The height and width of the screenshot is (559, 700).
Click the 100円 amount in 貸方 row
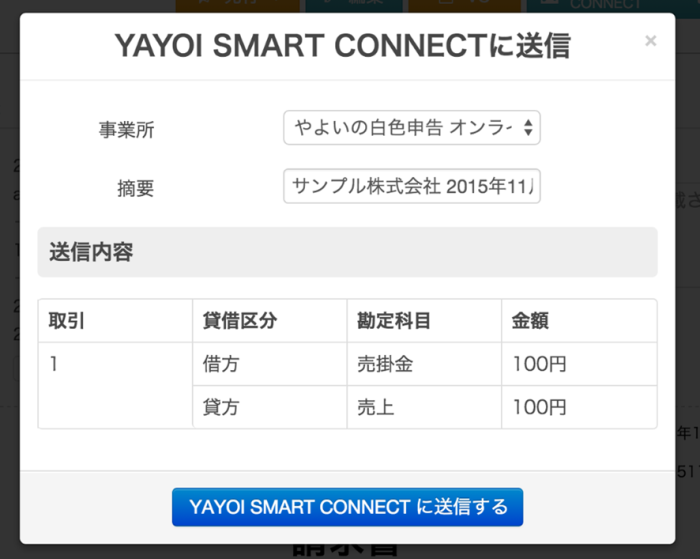coord(539,407)
